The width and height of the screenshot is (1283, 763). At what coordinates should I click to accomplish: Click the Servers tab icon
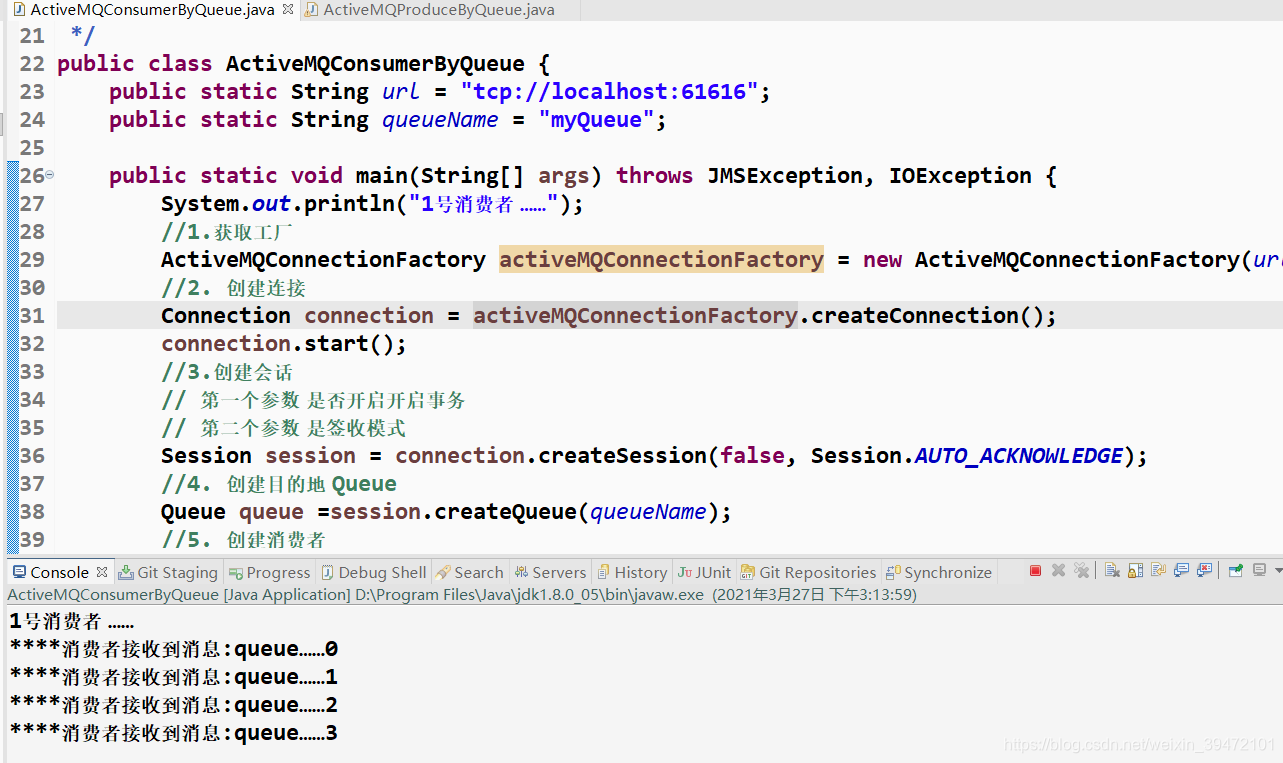[x=521, y=572]
